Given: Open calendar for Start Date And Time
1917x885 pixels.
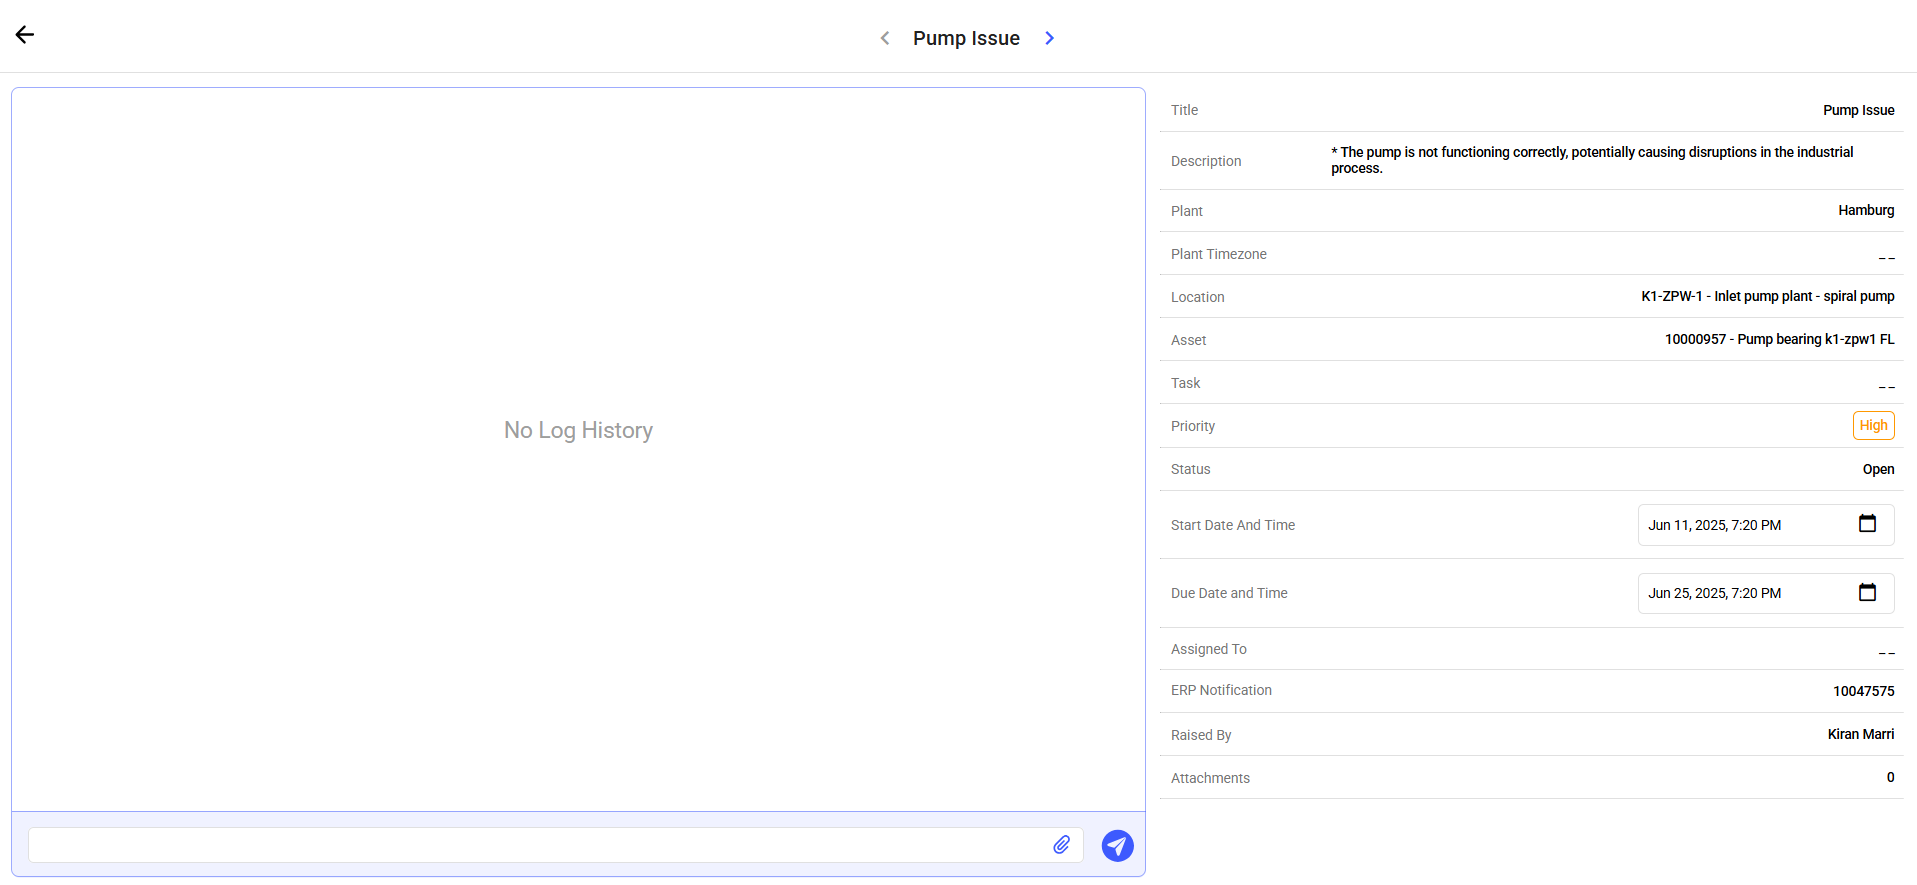Looking at the screenshot, I should [x=1866, y=524].
